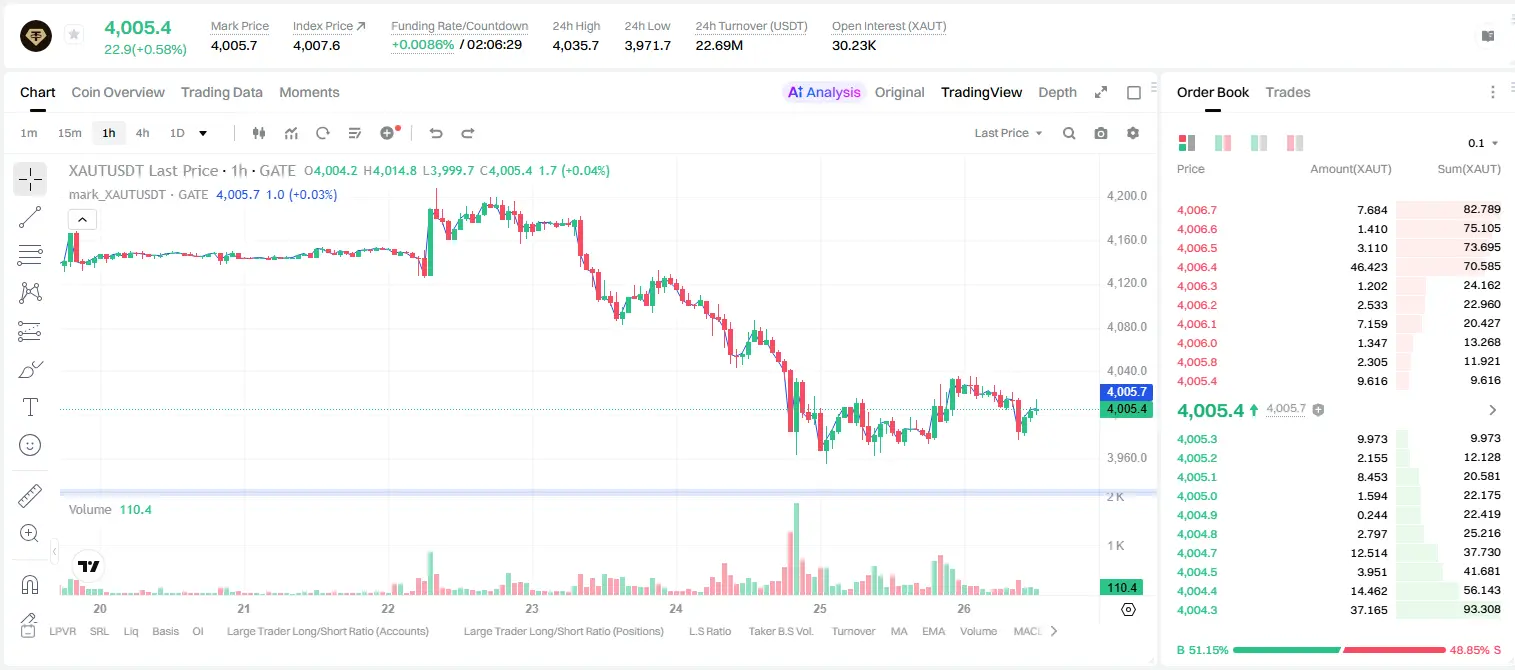Open the Coin Overview tab
The image size is (1515, 670).
[x=118, y=92]
